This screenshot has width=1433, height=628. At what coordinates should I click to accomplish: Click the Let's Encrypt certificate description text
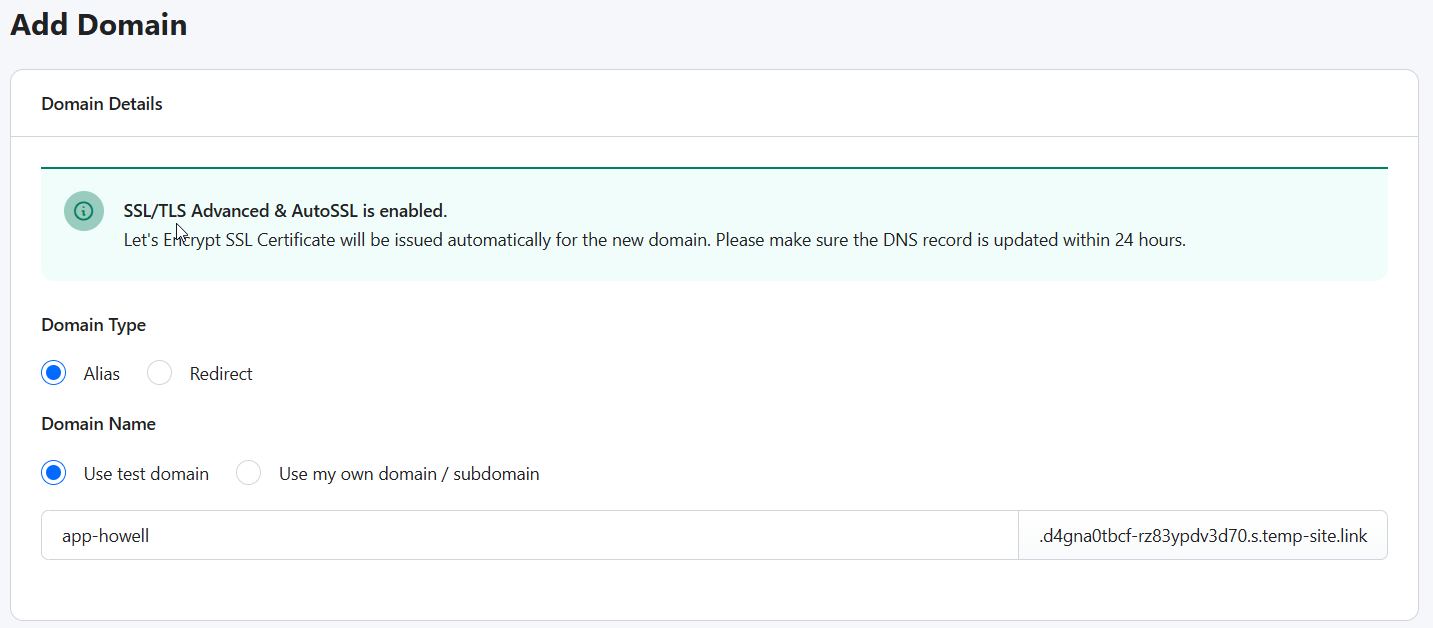point(654,240)
